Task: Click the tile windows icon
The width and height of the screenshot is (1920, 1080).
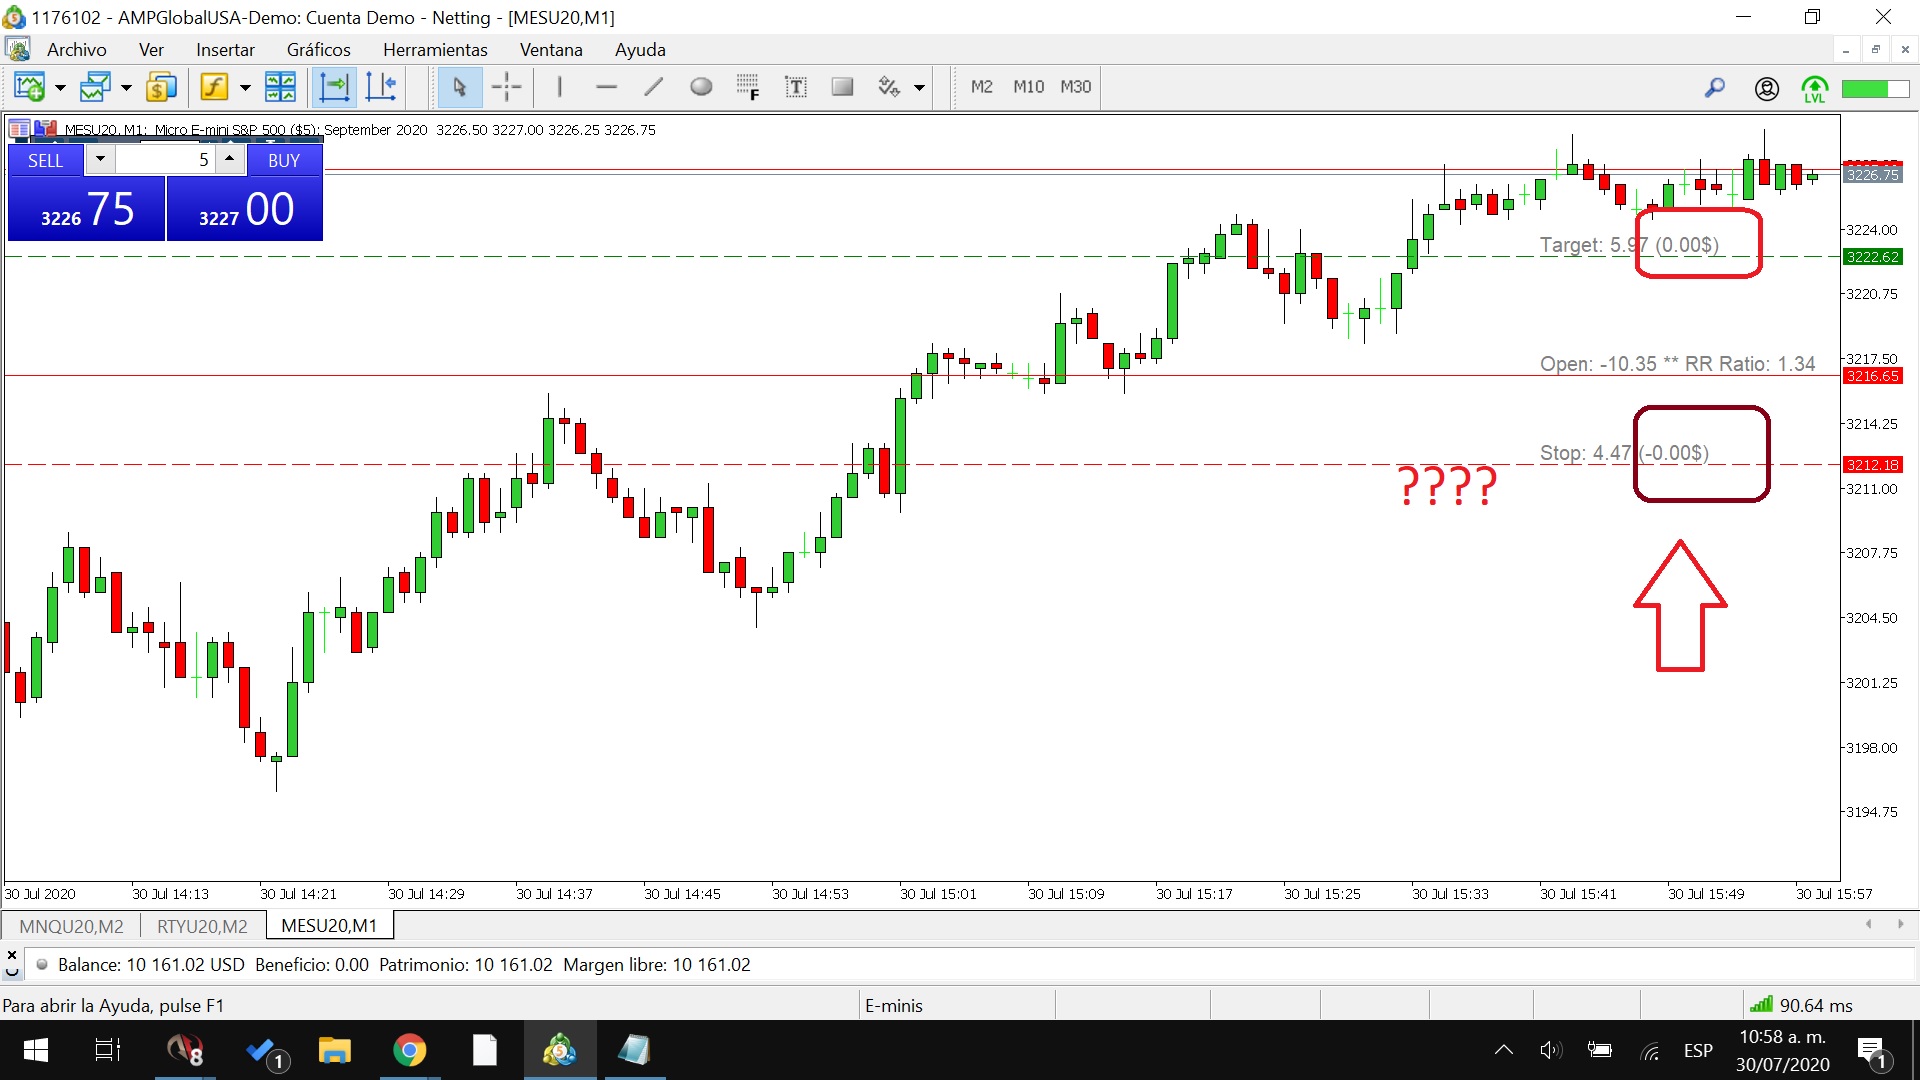Action: point(280,88)
